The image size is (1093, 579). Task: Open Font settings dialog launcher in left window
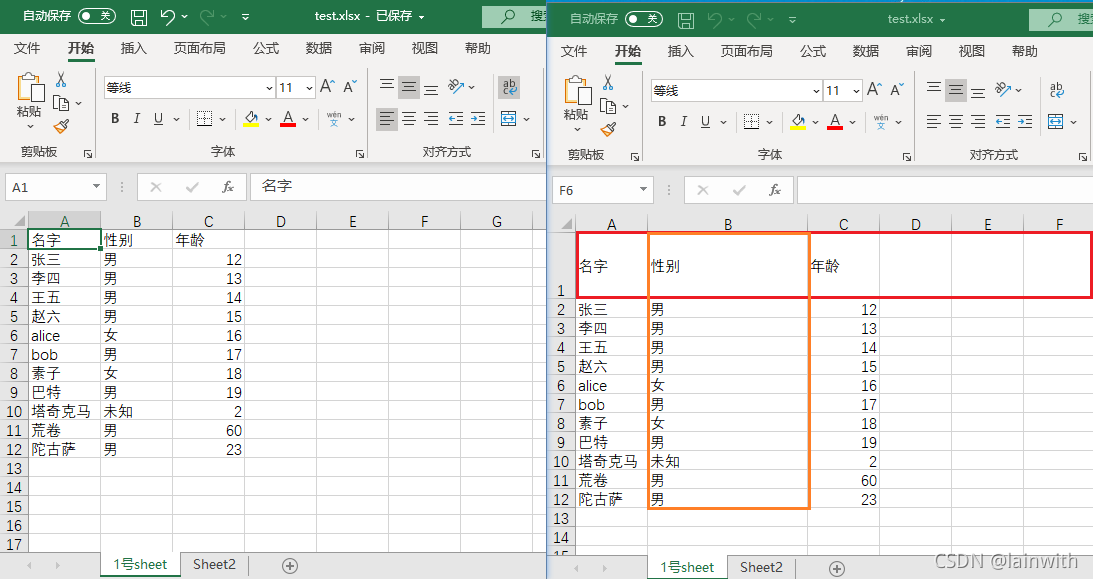click(x=360, y=153)
